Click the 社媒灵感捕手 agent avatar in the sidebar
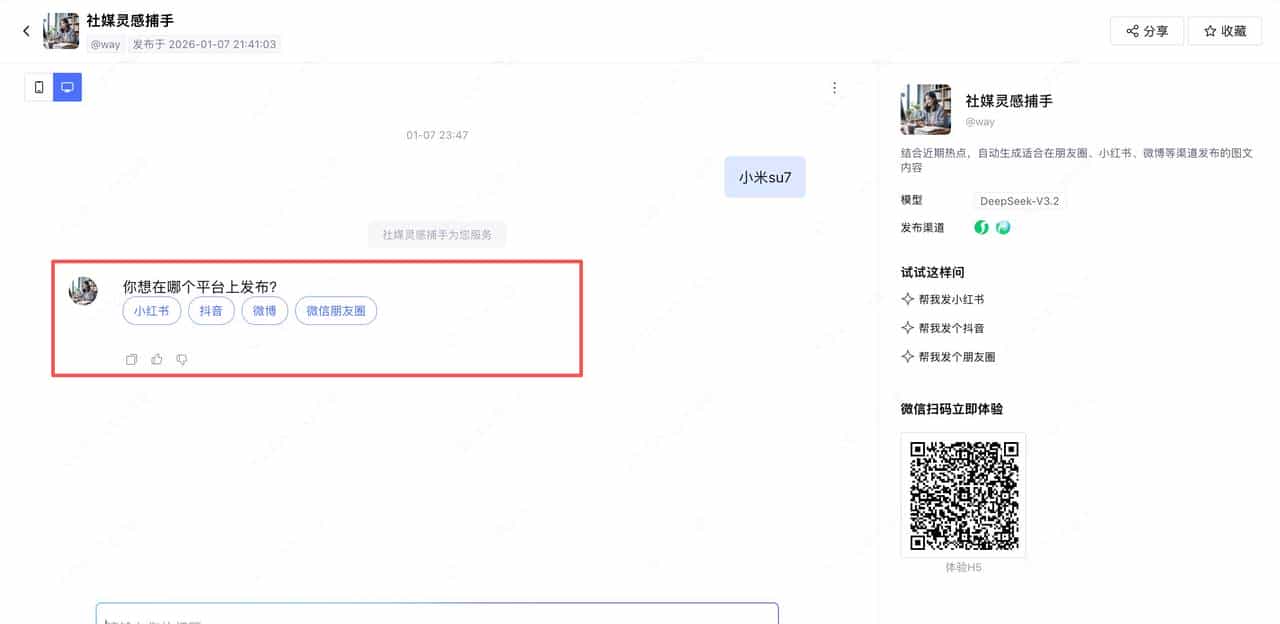 tap(925, 109)
